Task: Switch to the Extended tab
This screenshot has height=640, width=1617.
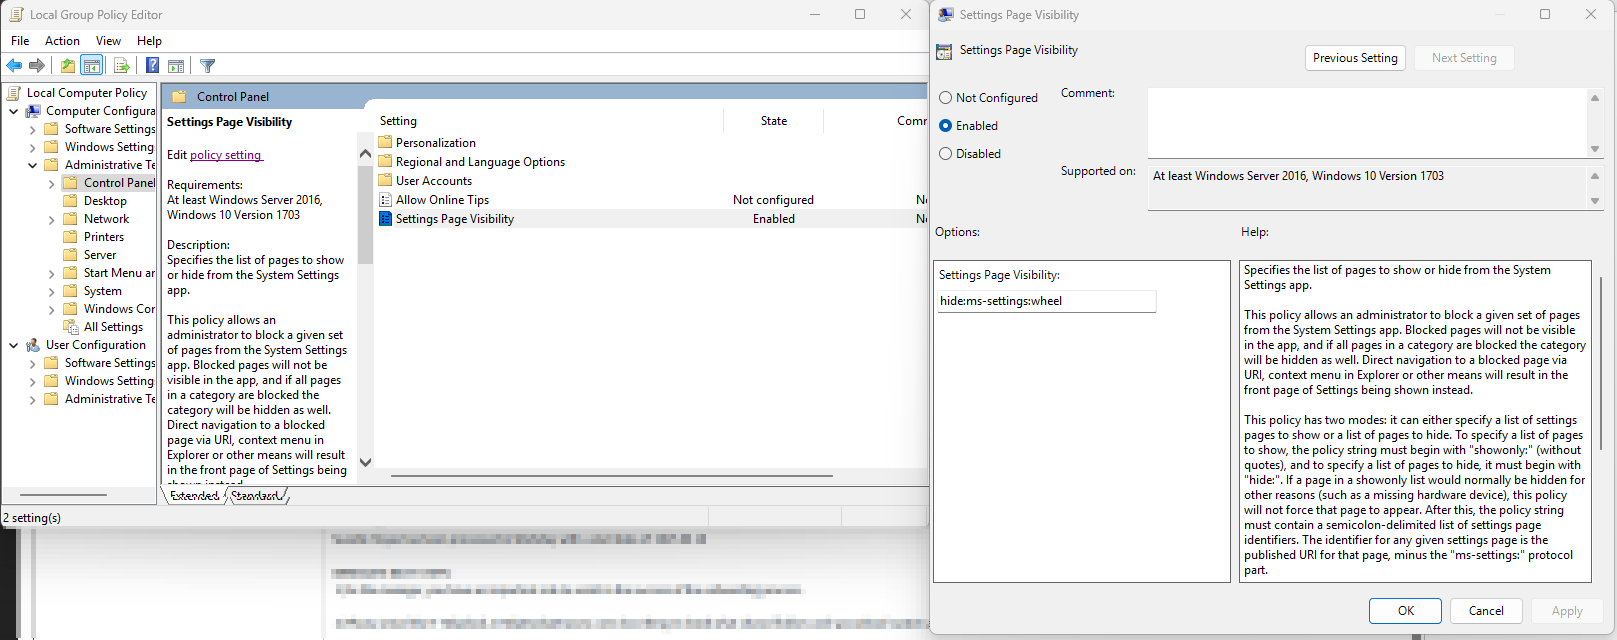Action: 194,495
